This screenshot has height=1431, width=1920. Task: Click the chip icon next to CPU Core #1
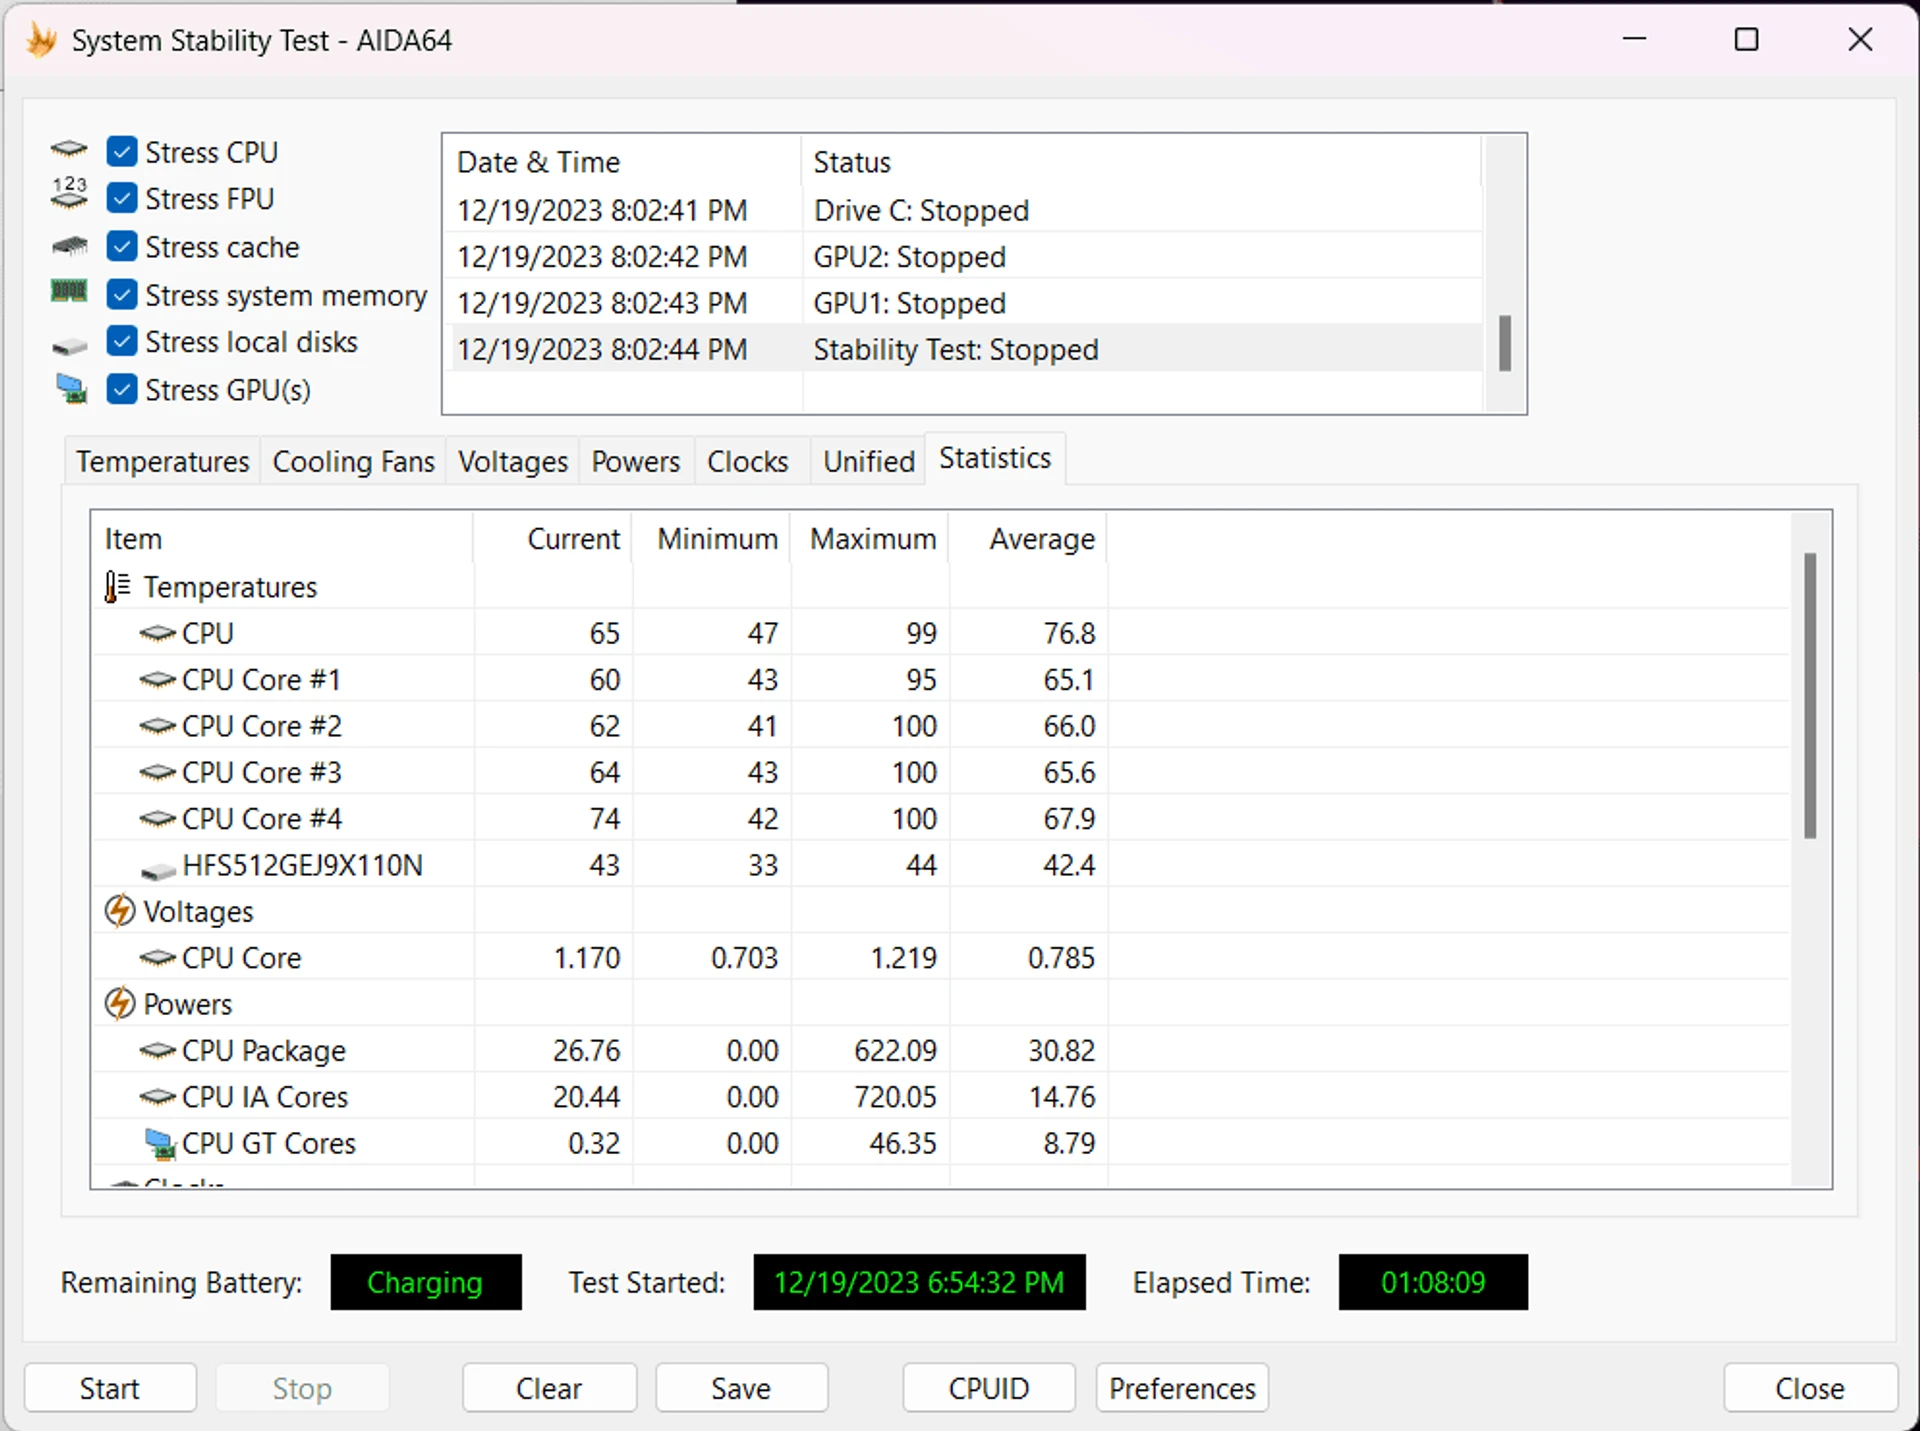157,680
